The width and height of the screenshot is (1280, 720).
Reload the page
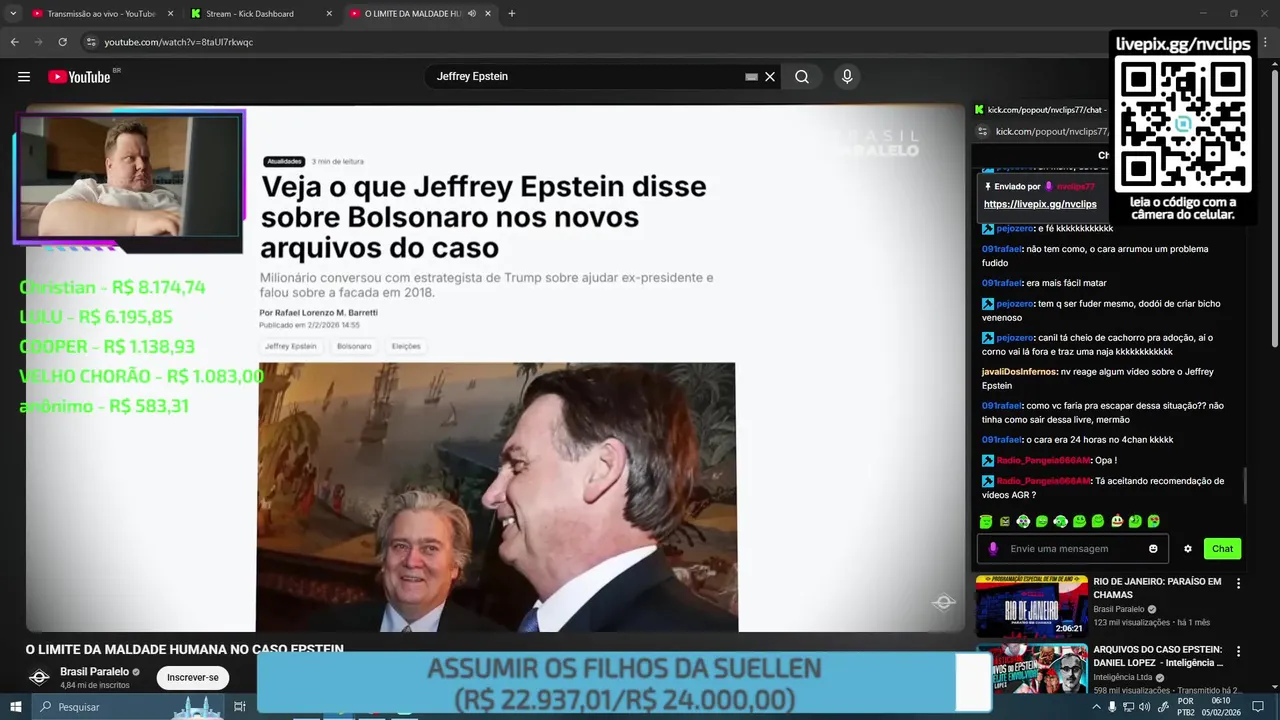click(x=62, y=42)
